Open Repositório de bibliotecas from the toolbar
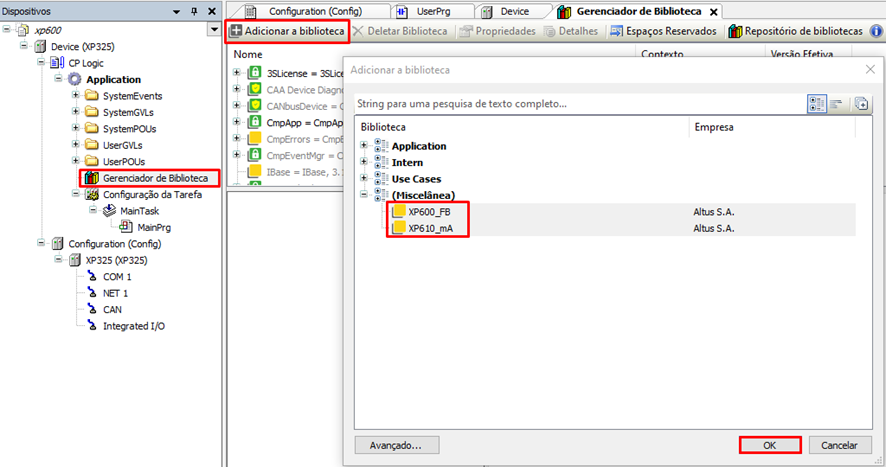The height and width of the screenshot is (467, 886). 796,31
